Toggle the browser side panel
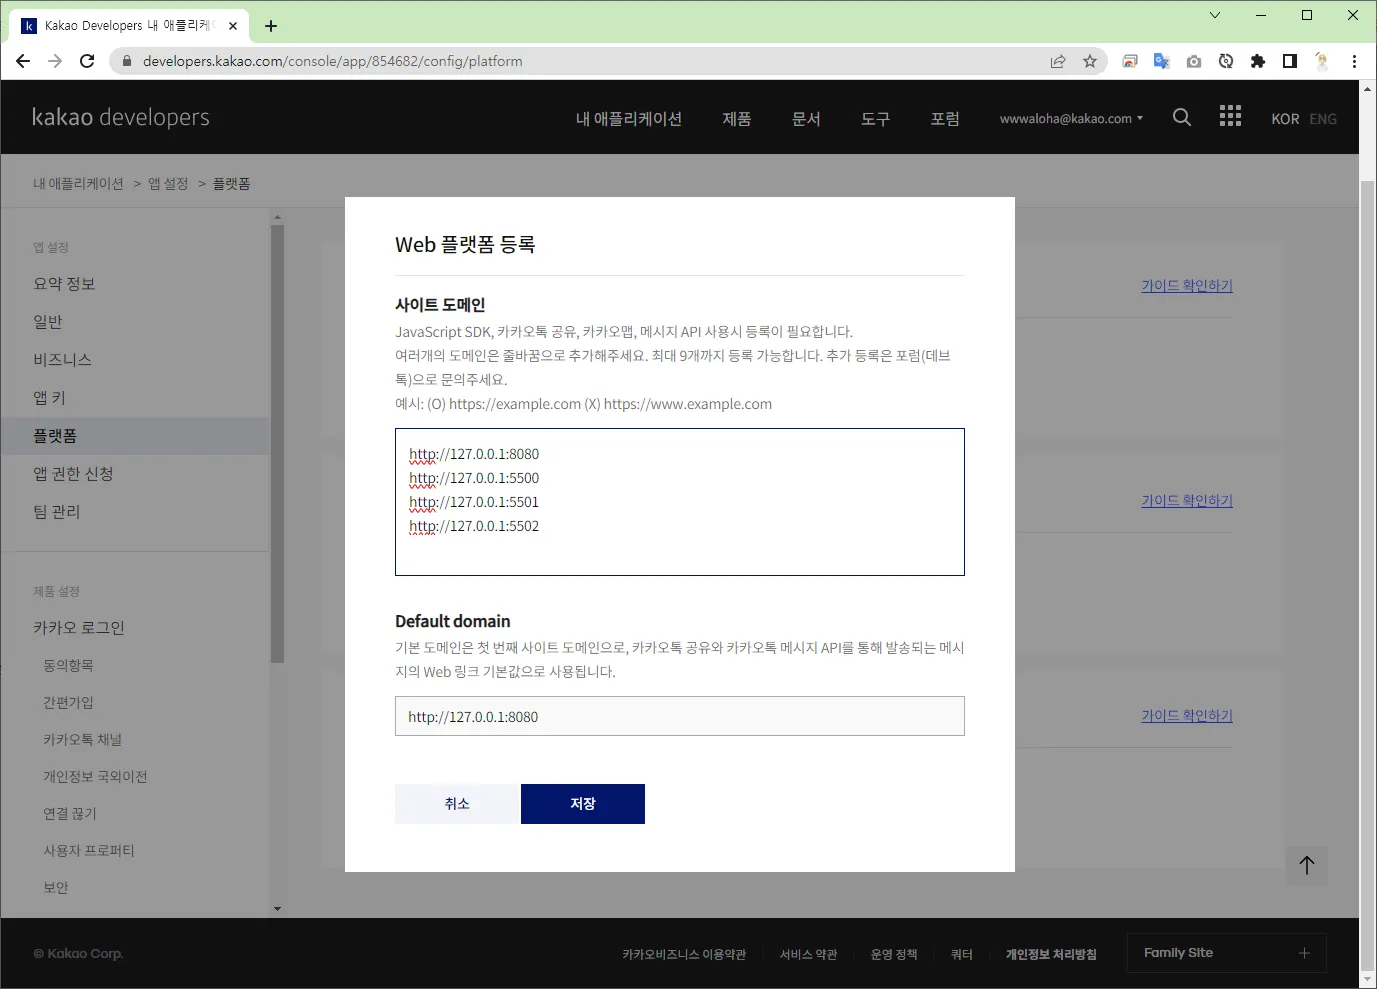 click(1290, 61)
